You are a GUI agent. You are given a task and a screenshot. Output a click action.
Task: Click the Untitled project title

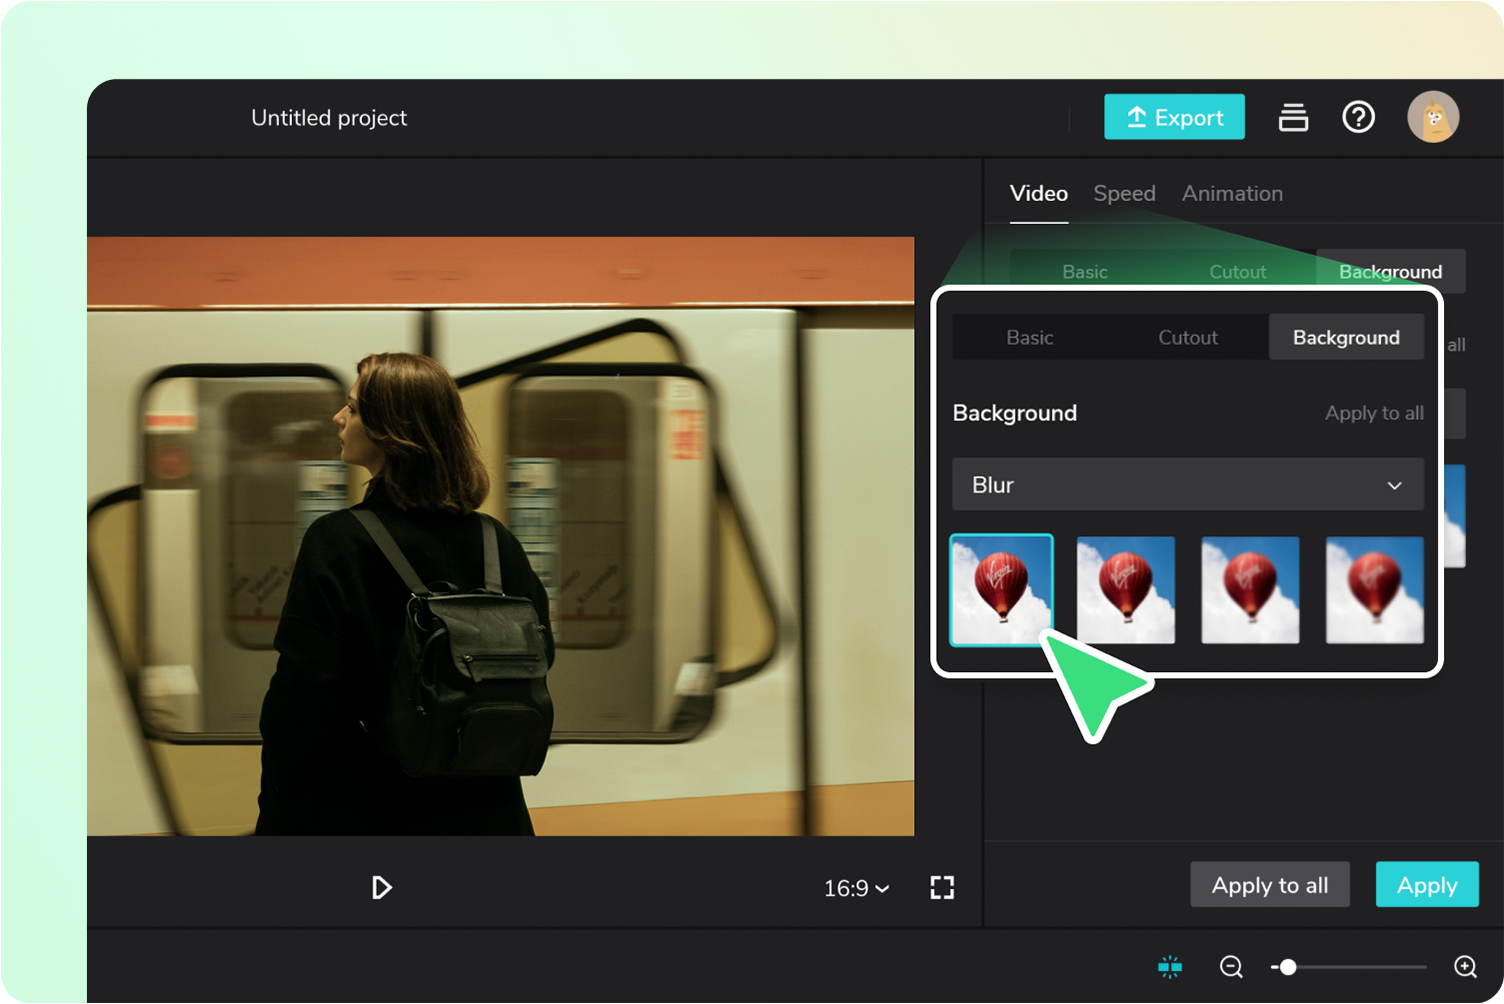pos(329,118)
